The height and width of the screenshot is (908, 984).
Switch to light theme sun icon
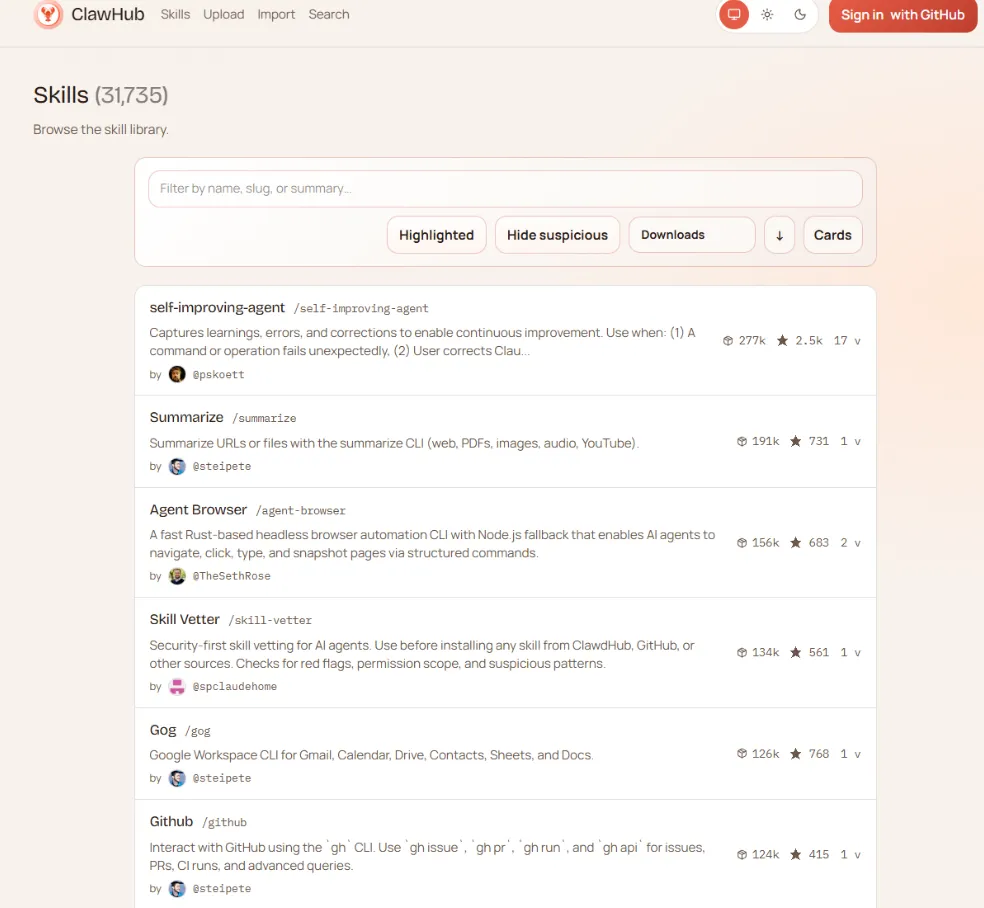[x=767, y=14]
